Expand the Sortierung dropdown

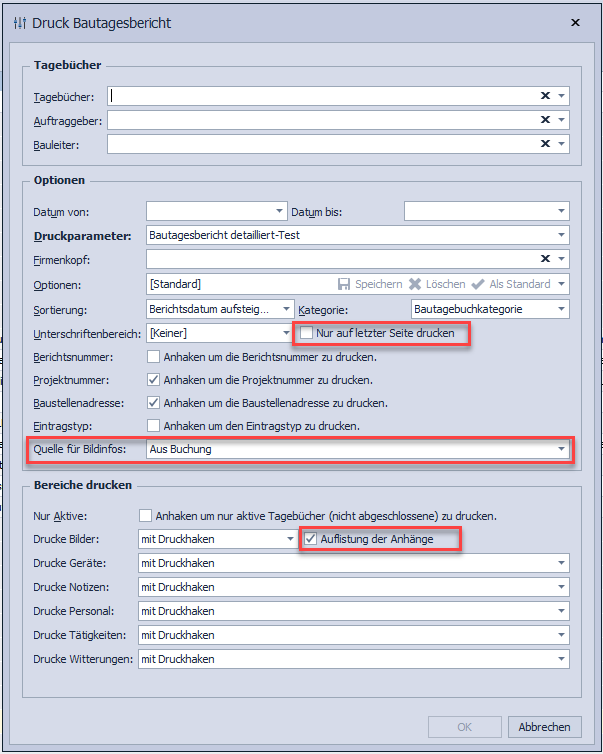coord(287,309)
